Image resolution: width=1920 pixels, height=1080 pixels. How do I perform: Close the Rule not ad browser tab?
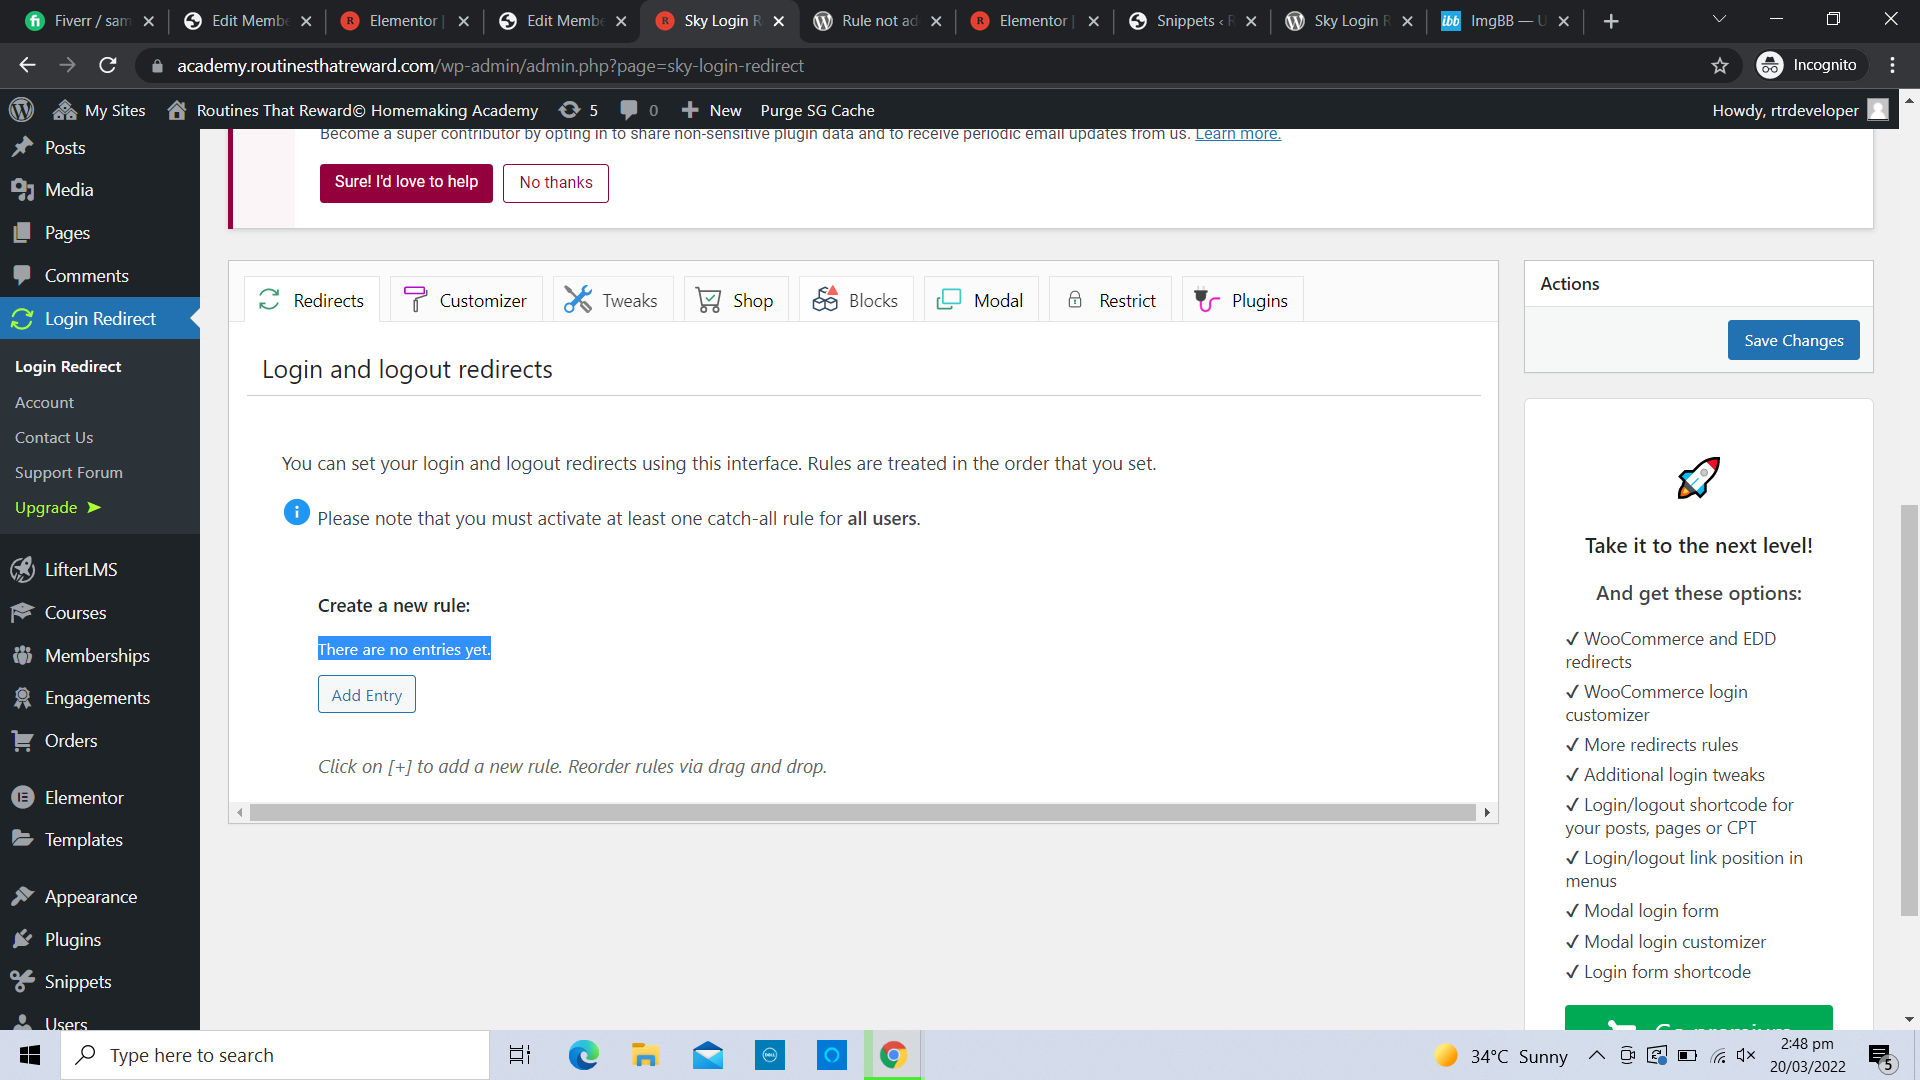(x=935, y=21)
